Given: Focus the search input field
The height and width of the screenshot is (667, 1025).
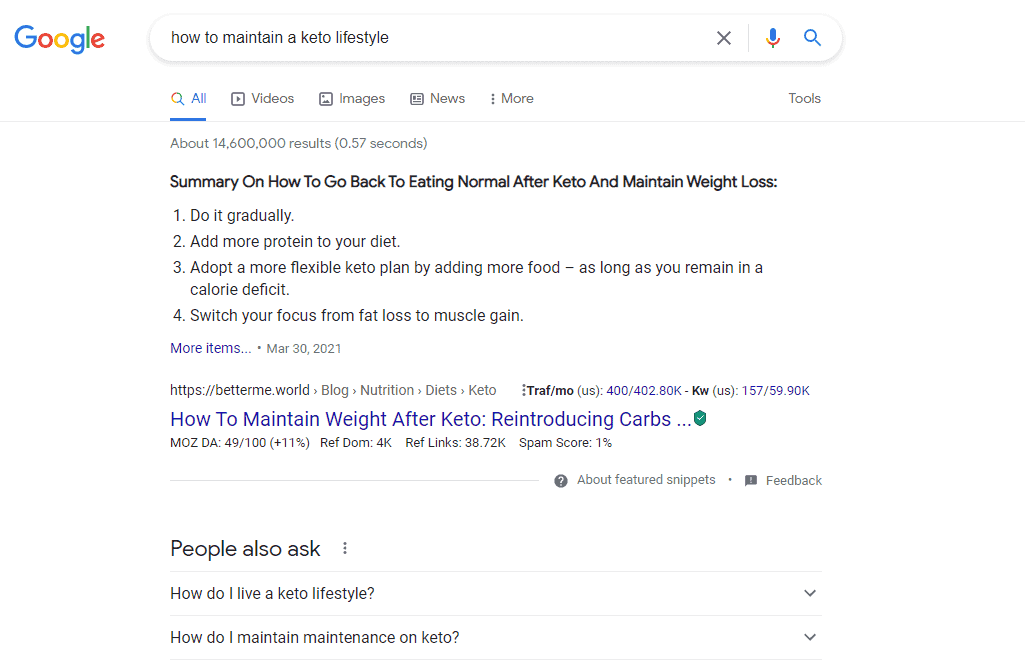Looking at the screenshot, I should [x=430, y=38].
